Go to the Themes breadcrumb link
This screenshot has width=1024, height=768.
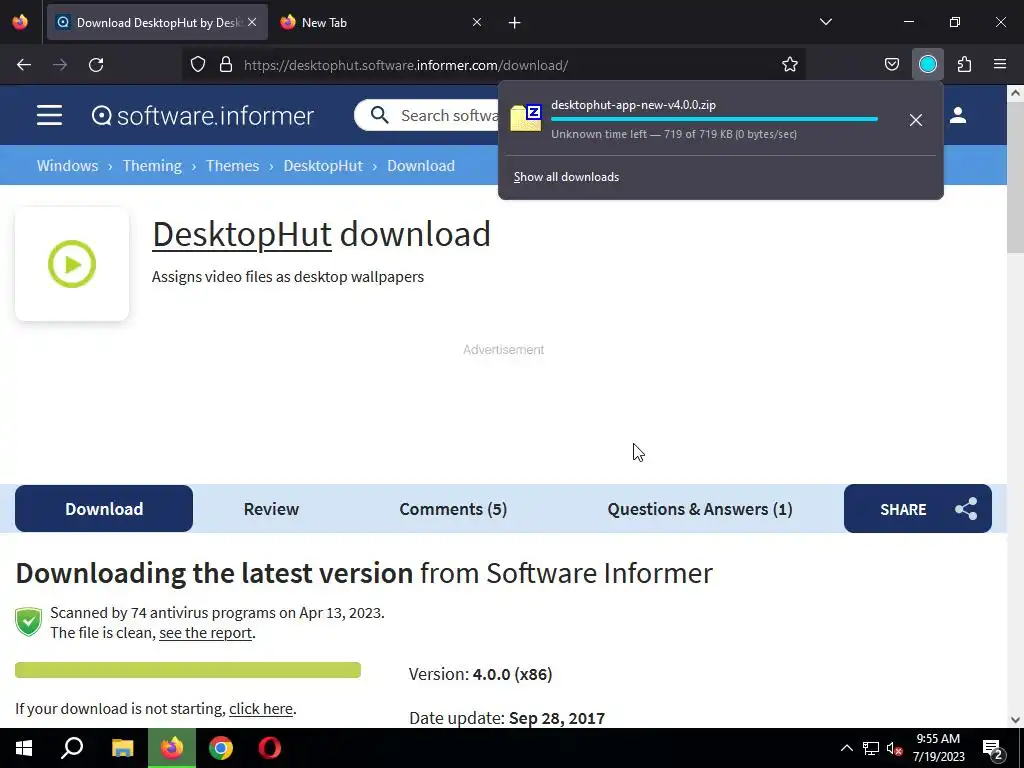(232, 166)
